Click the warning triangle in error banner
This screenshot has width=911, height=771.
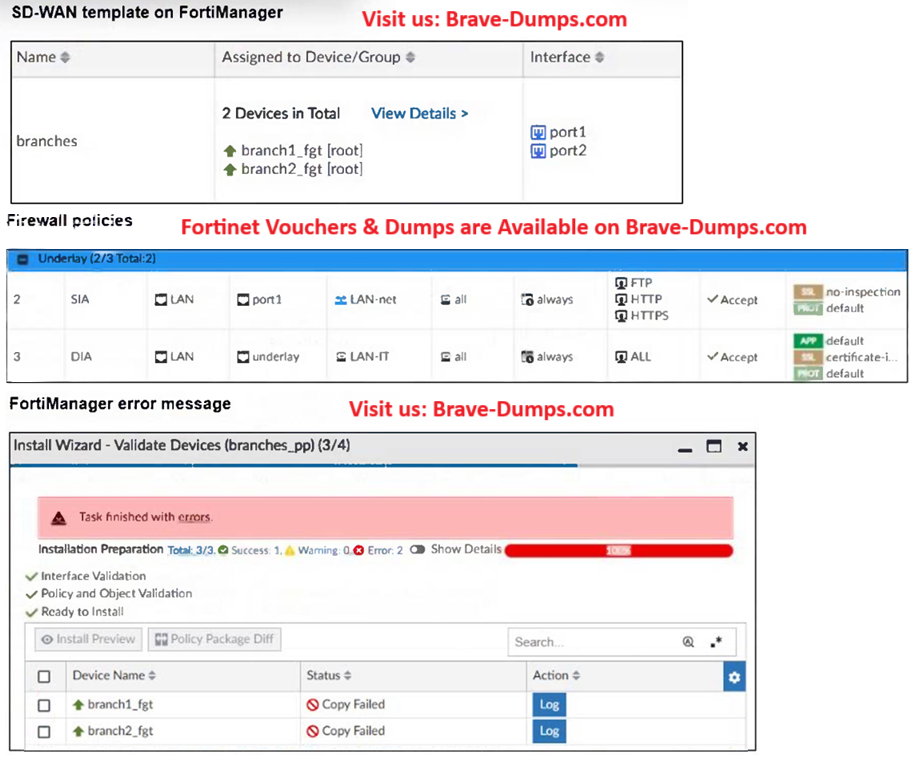[x=59, y=518]
